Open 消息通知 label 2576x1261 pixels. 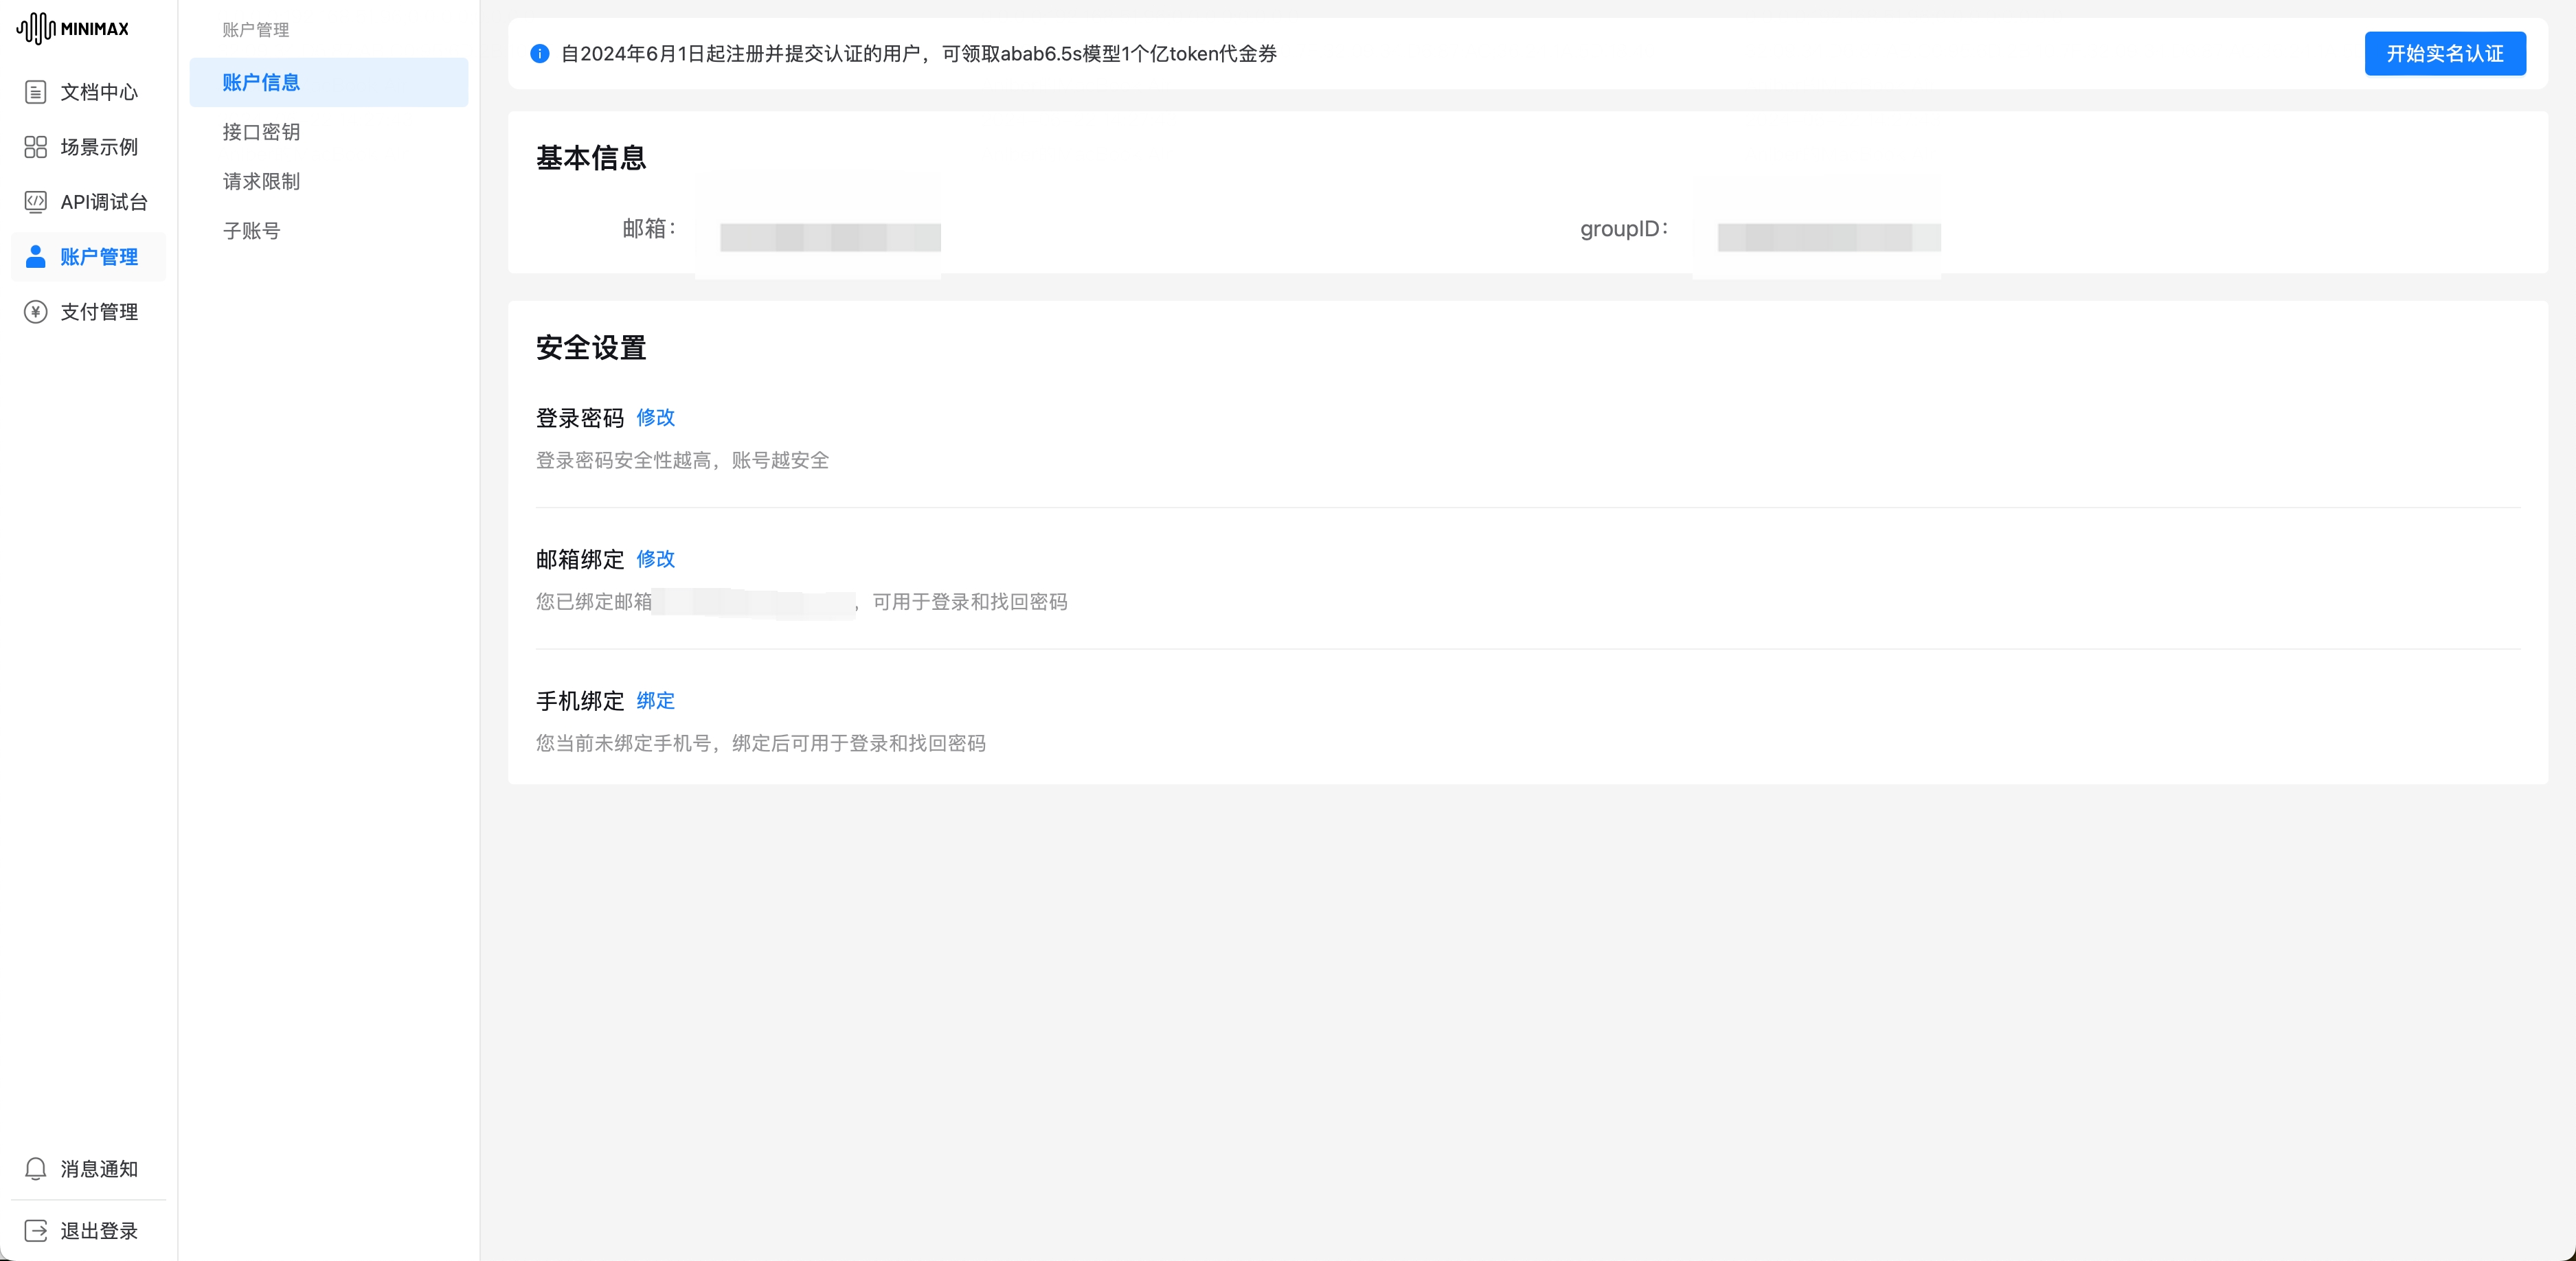99,1169
